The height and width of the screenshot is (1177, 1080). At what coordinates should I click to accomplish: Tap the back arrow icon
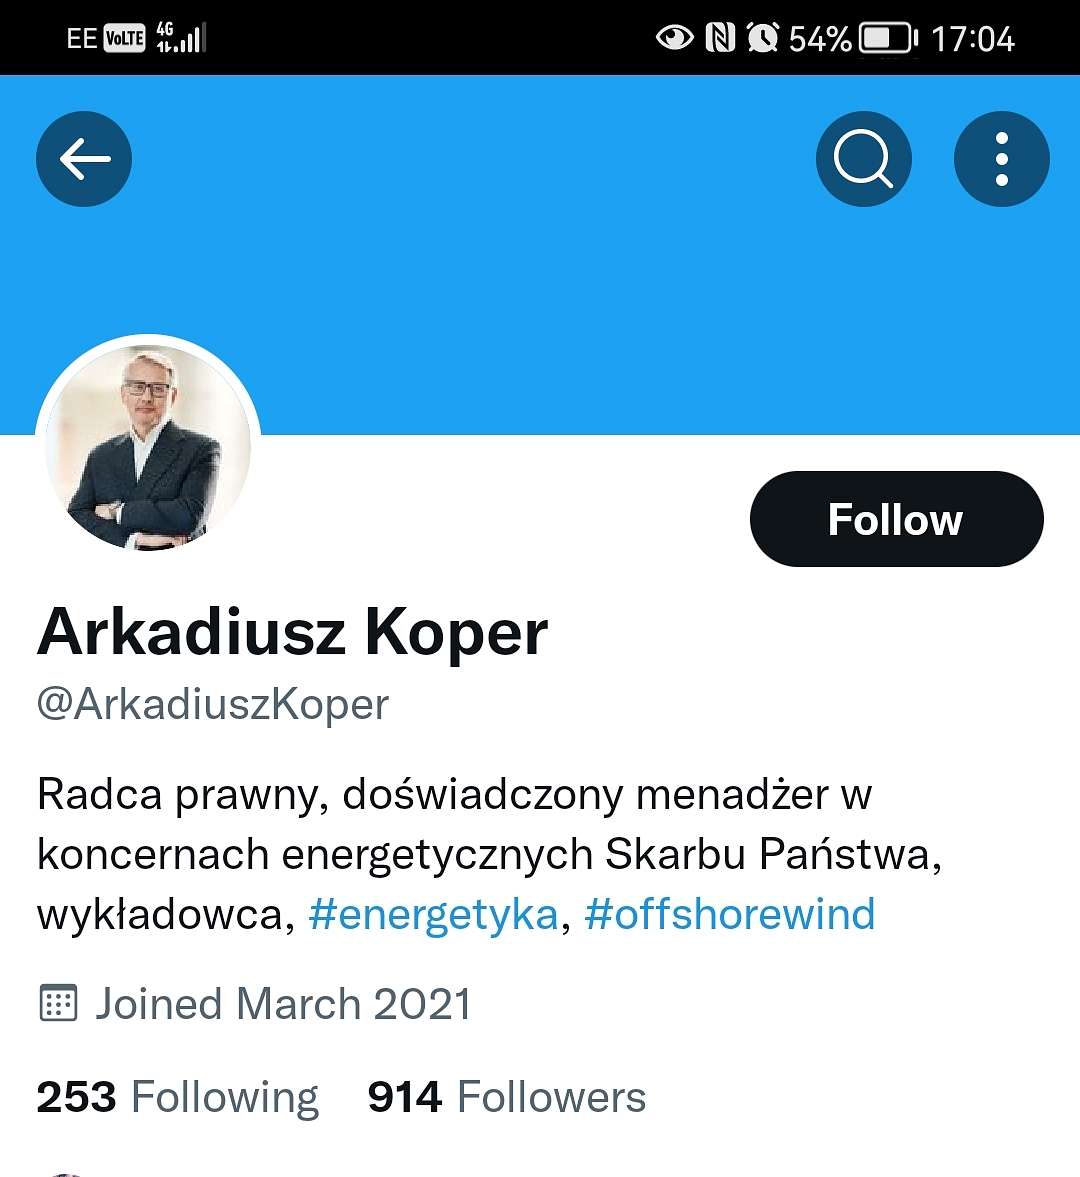coord(84,159)
